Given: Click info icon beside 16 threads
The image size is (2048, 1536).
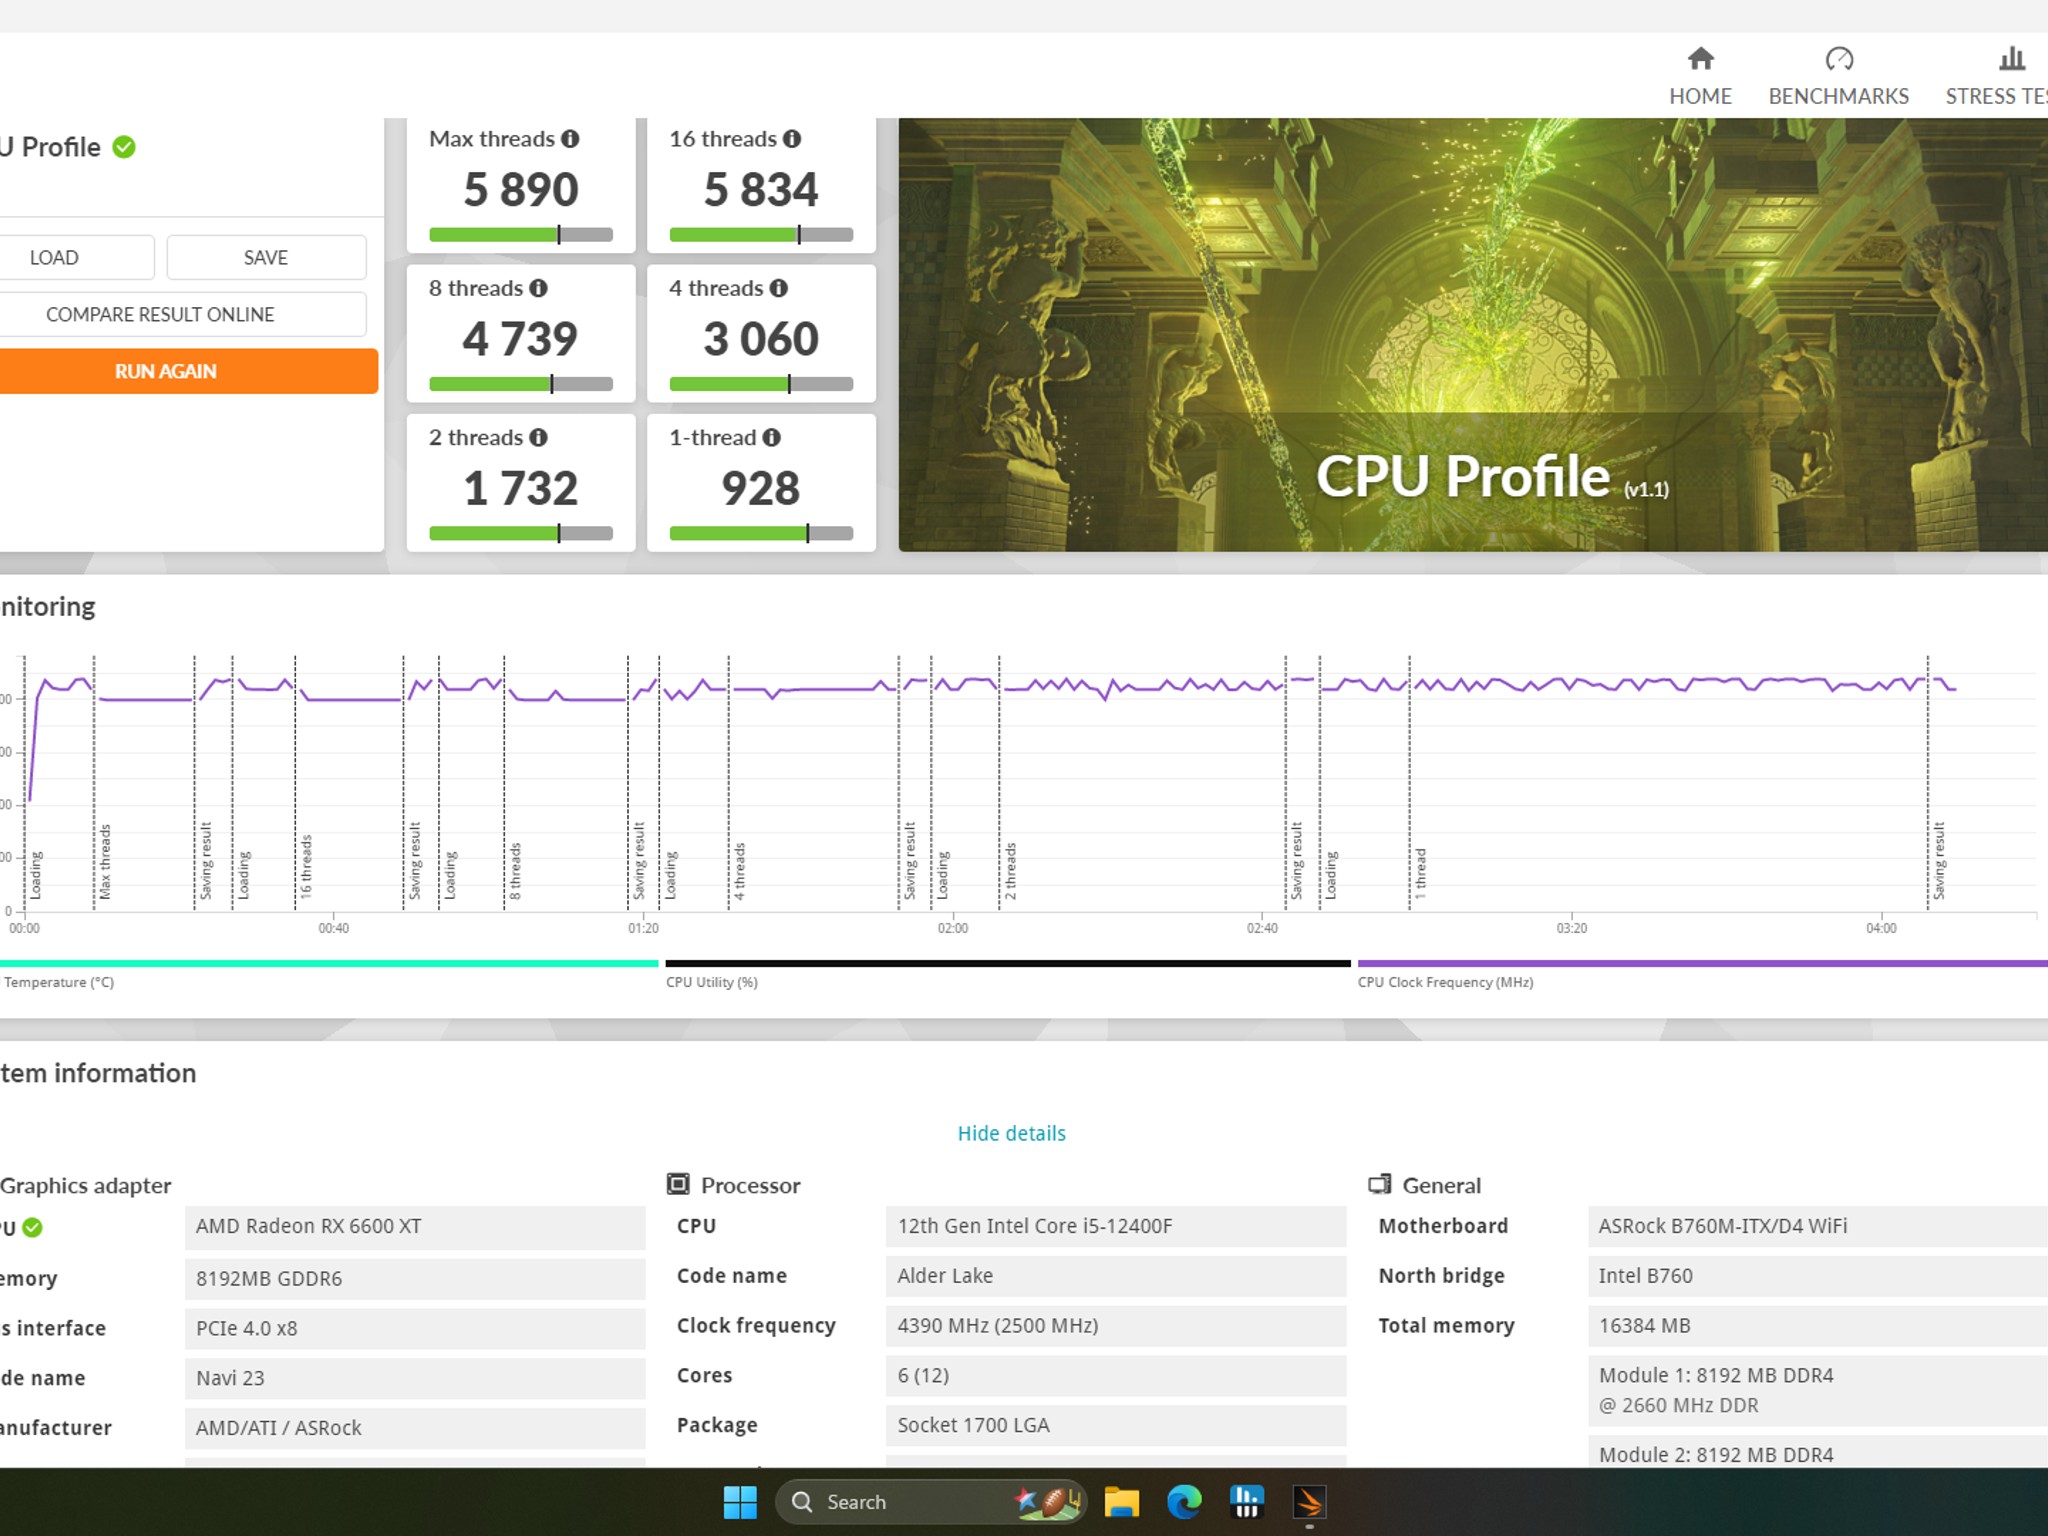Looking at the screenshot, I should (792, 139).
